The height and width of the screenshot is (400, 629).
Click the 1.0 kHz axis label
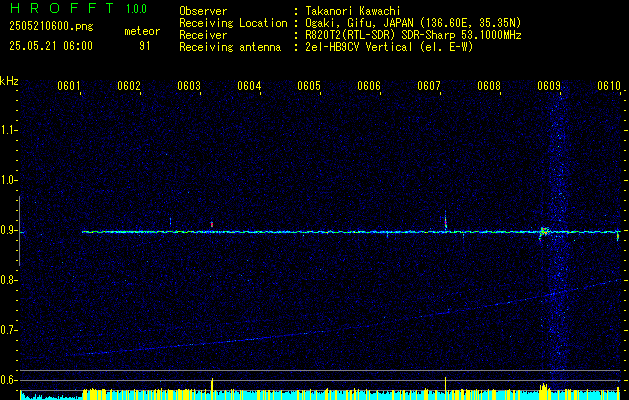coord(8,181)
